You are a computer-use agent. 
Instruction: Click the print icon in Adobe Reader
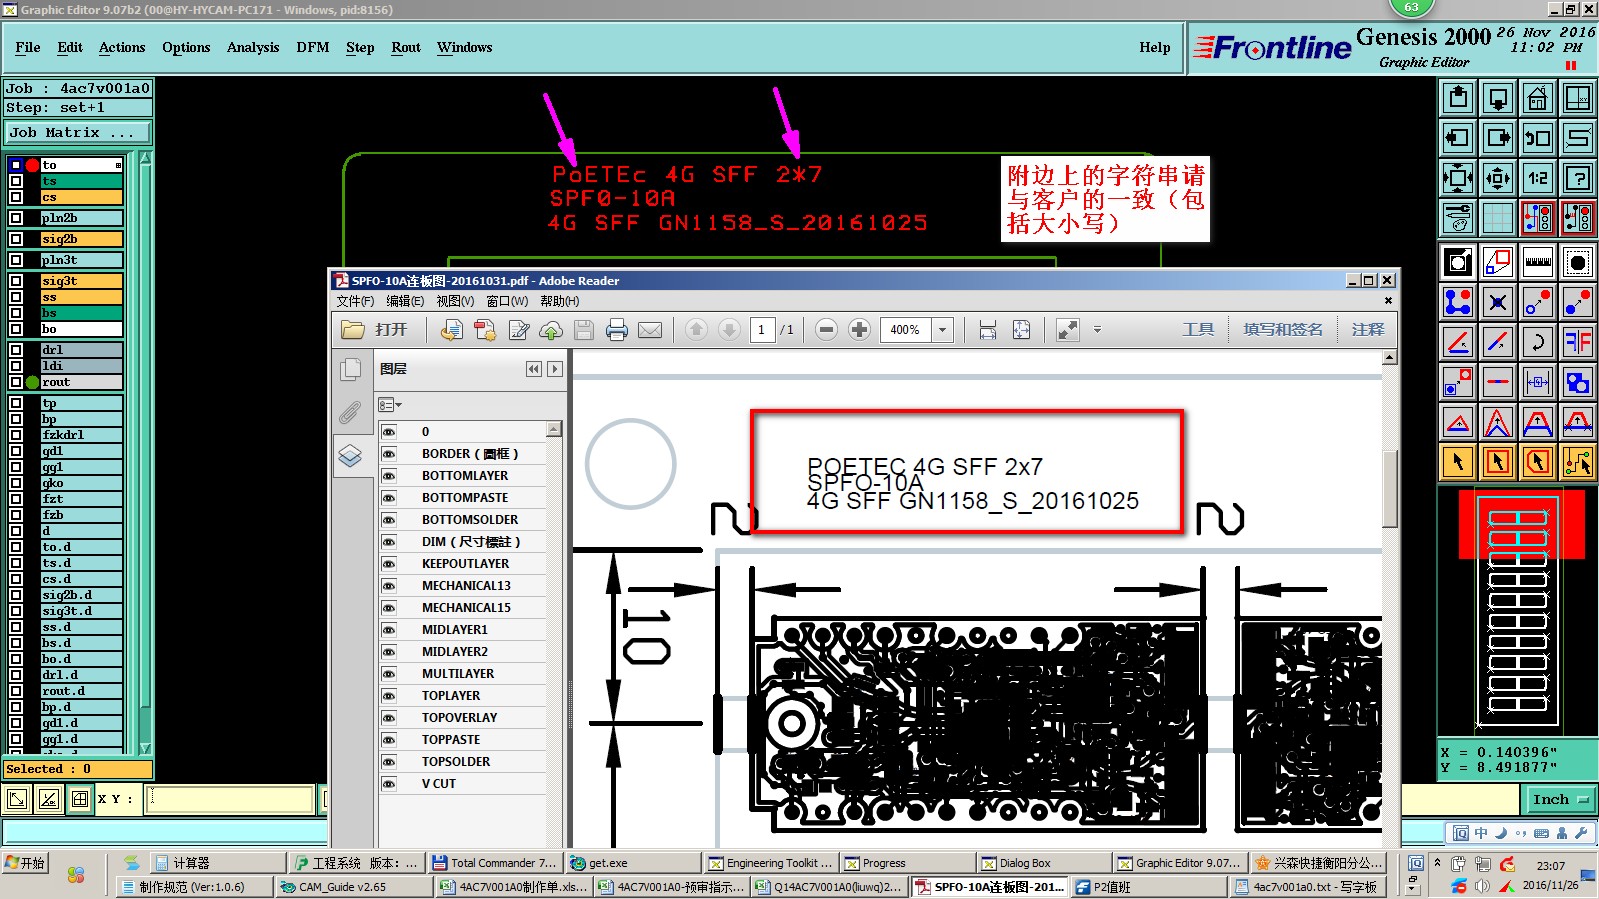[x=617, y=330]
